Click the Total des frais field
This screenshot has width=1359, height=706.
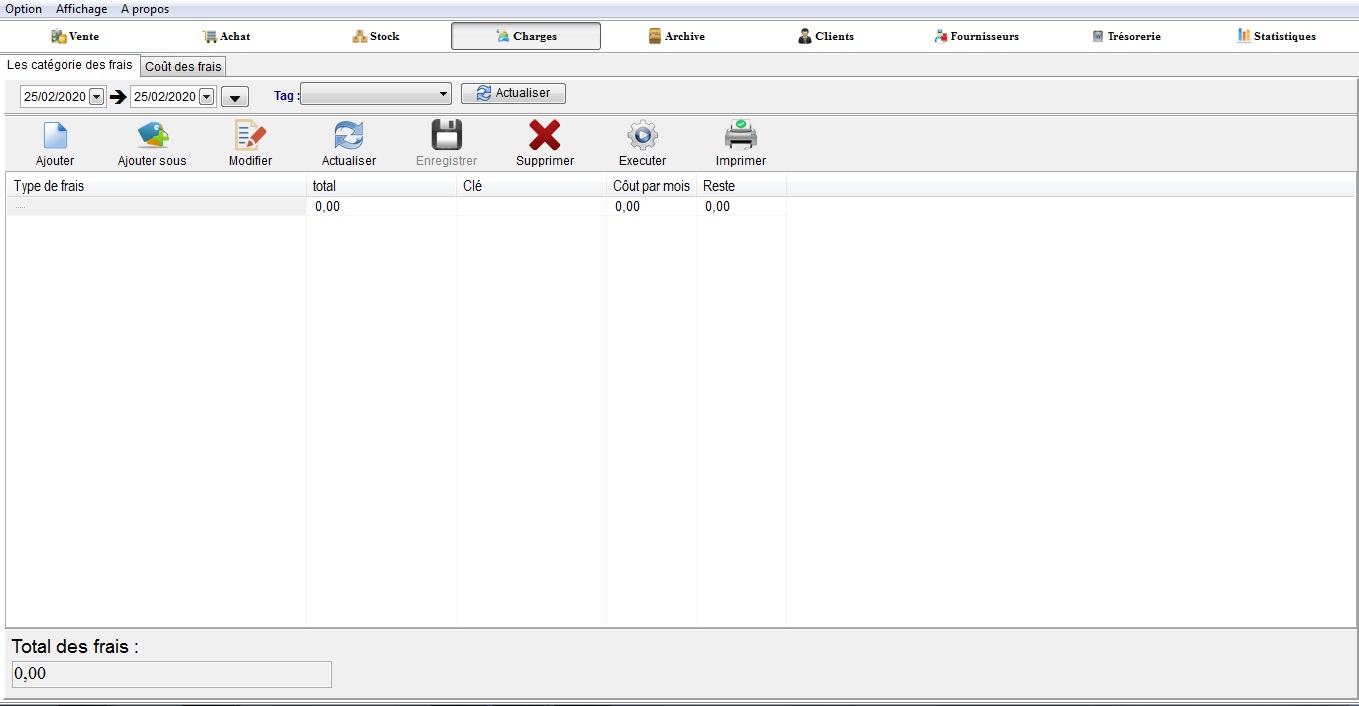pos(171,674)
